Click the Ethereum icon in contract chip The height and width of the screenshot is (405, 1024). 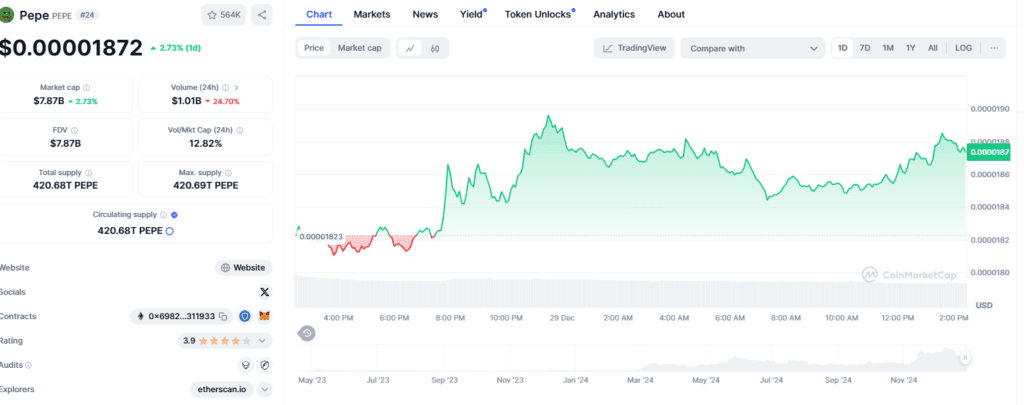coord(140,316)
